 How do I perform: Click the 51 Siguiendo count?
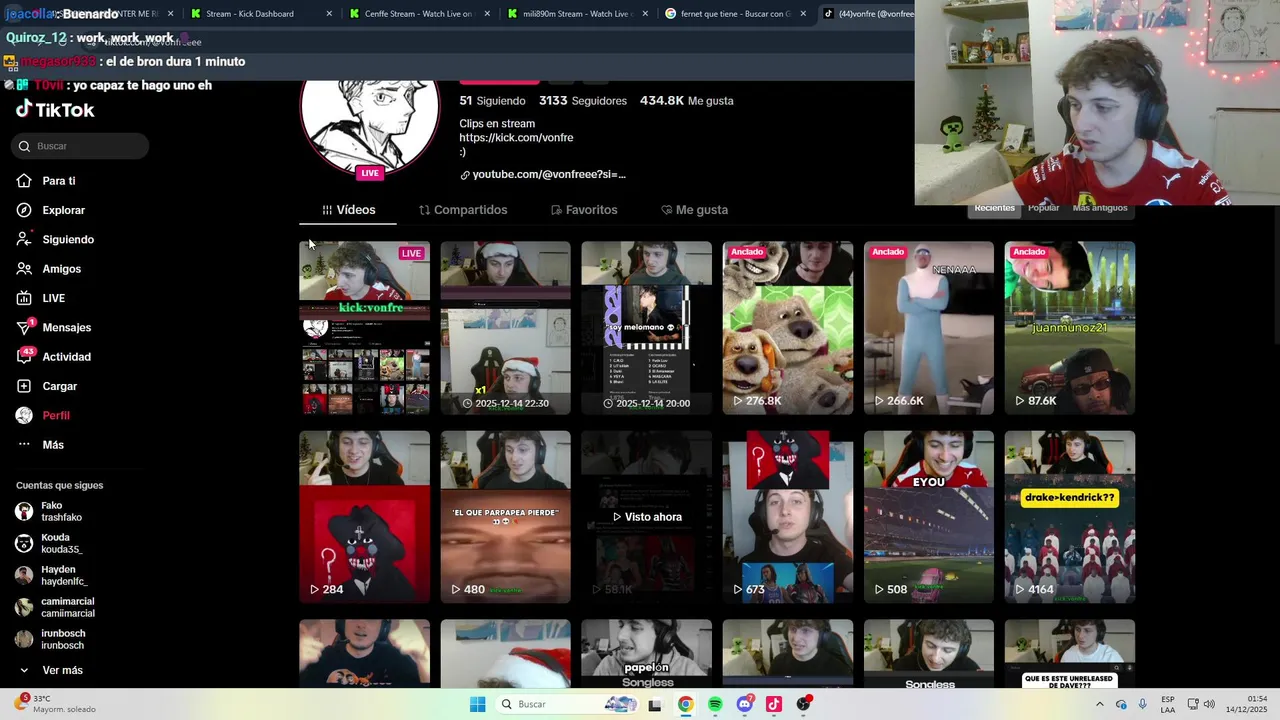pos(492,101)
